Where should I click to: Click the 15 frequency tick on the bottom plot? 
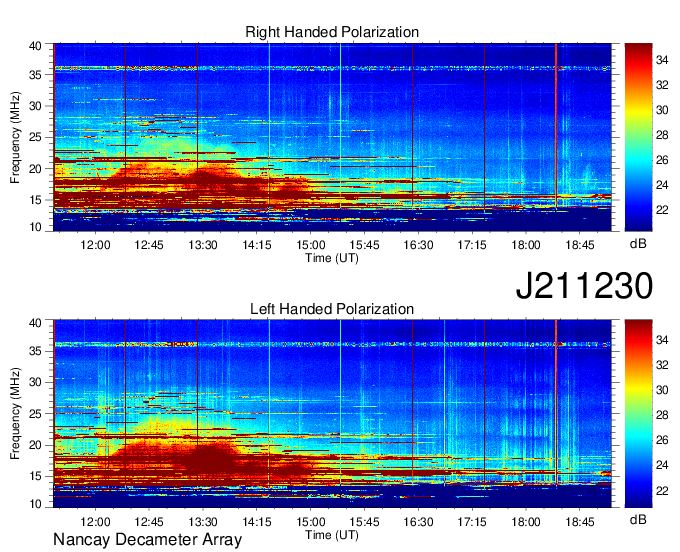click(x=36, y=476)
